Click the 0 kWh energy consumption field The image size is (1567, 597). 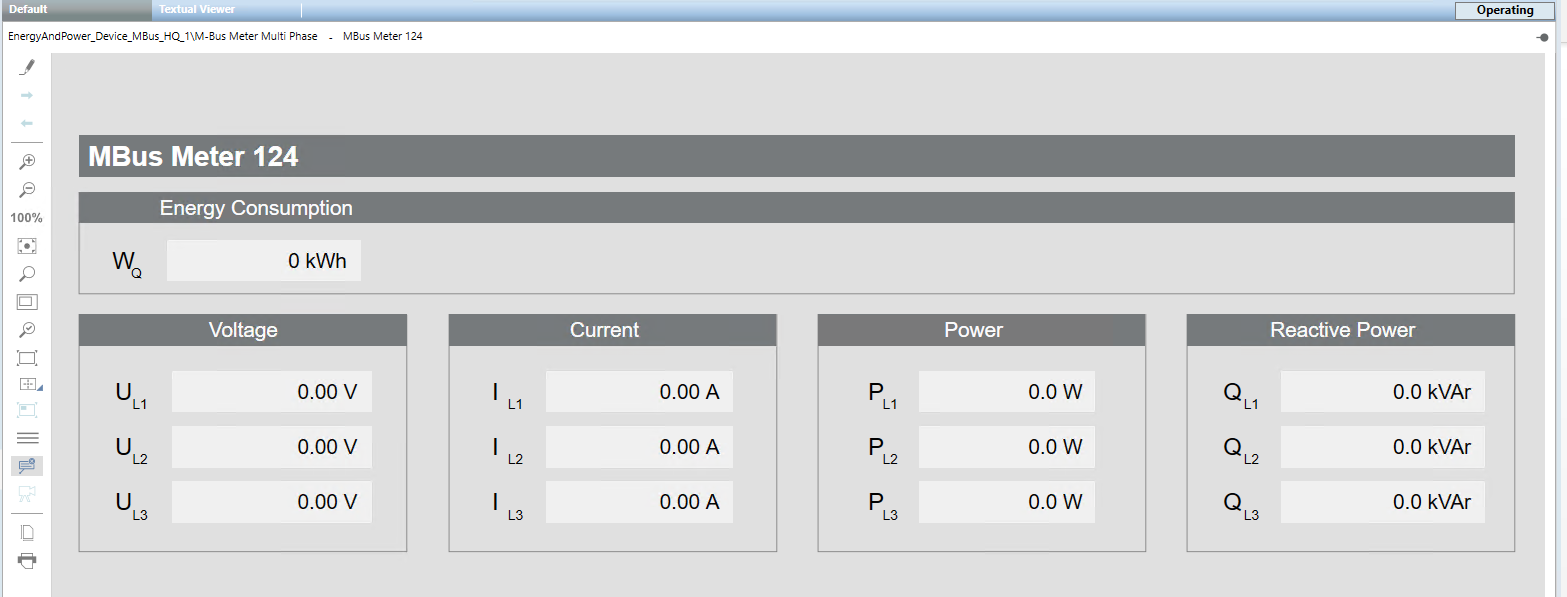coord(263,261)
